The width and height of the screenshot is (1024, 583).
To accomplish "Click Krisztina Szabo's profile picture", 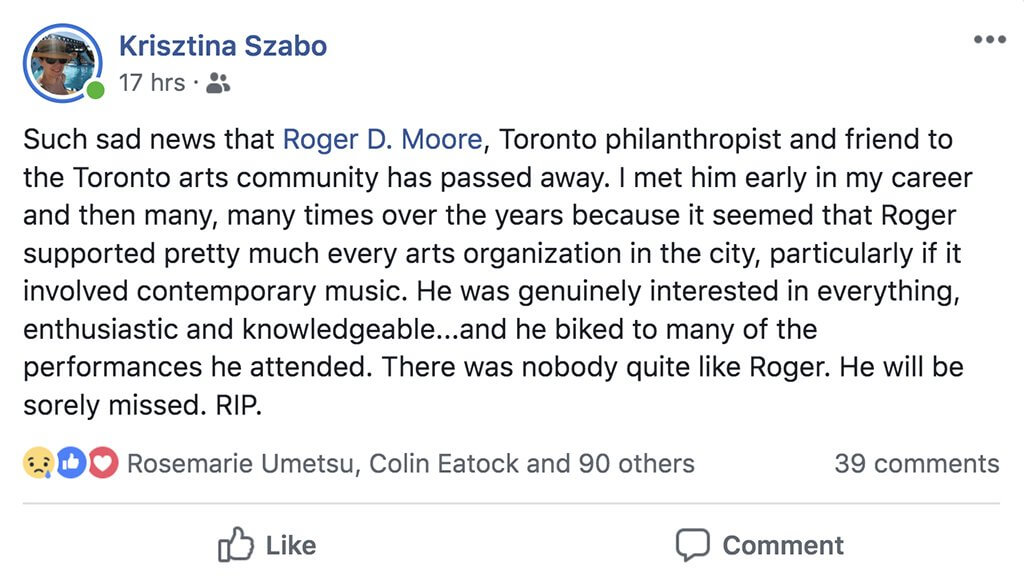I will pos(62,63).
